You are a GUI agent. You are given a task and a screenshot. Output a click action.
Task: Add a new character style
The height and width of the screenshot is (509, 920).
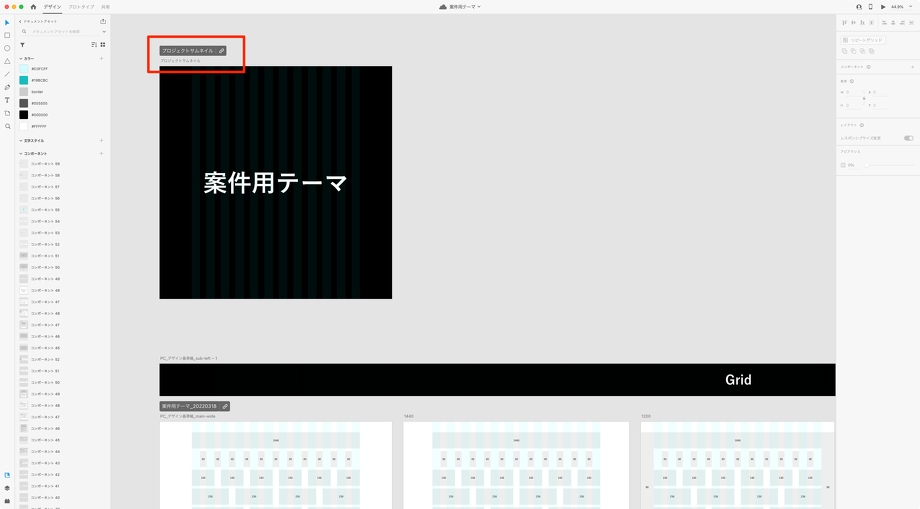click(x=102, y=141)
